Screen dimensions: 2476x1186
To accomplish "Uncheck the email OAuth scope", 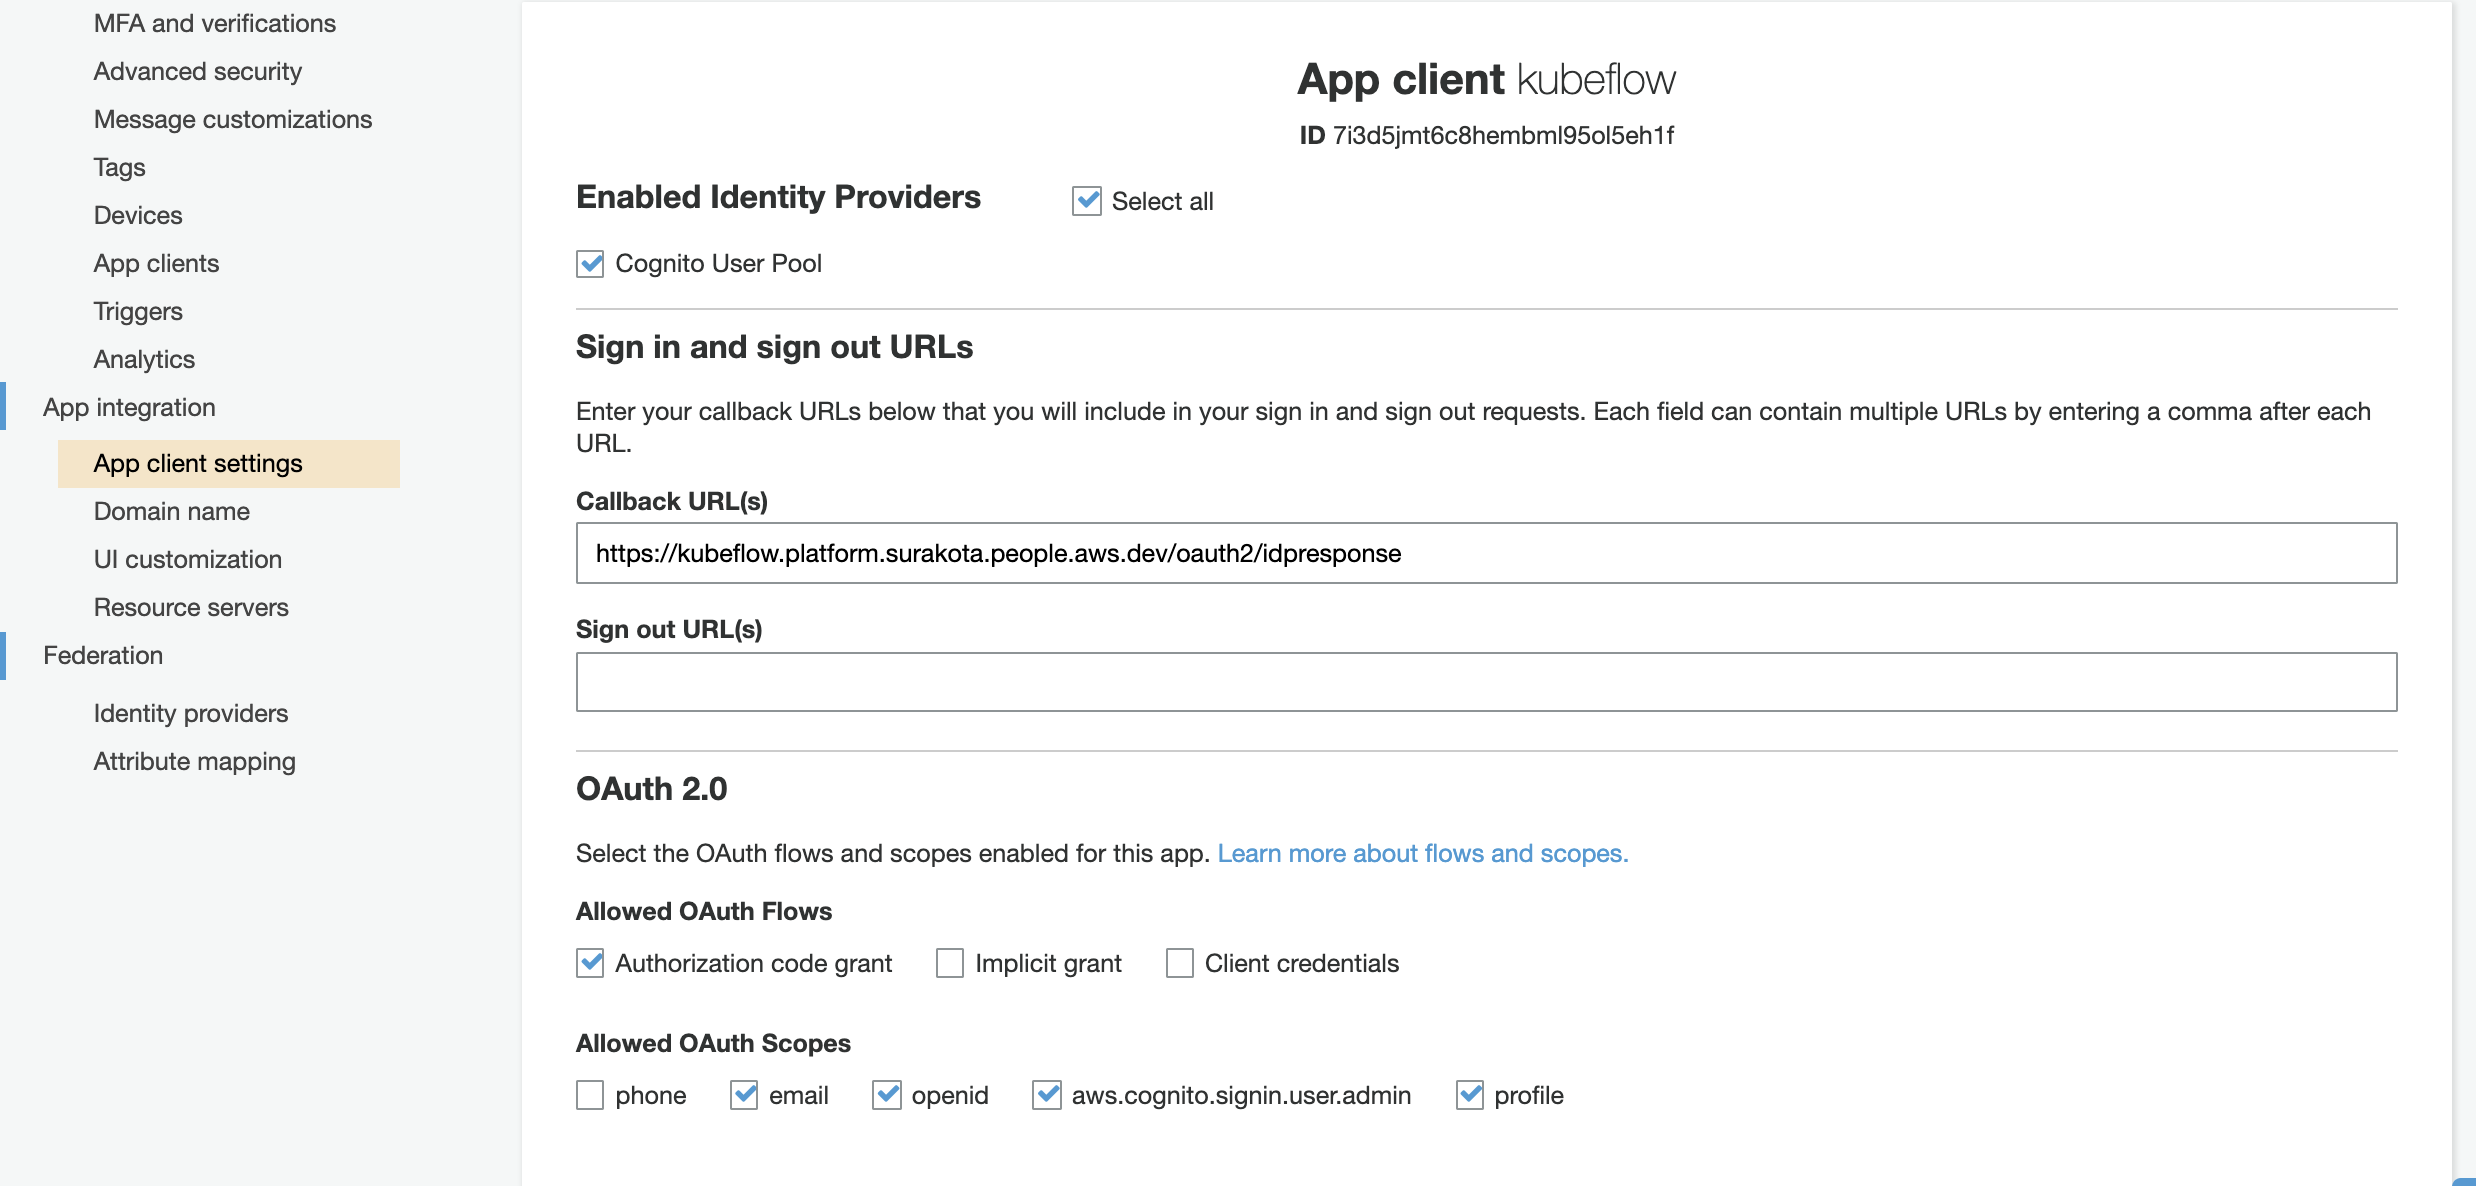I will tap(744, 1095).
